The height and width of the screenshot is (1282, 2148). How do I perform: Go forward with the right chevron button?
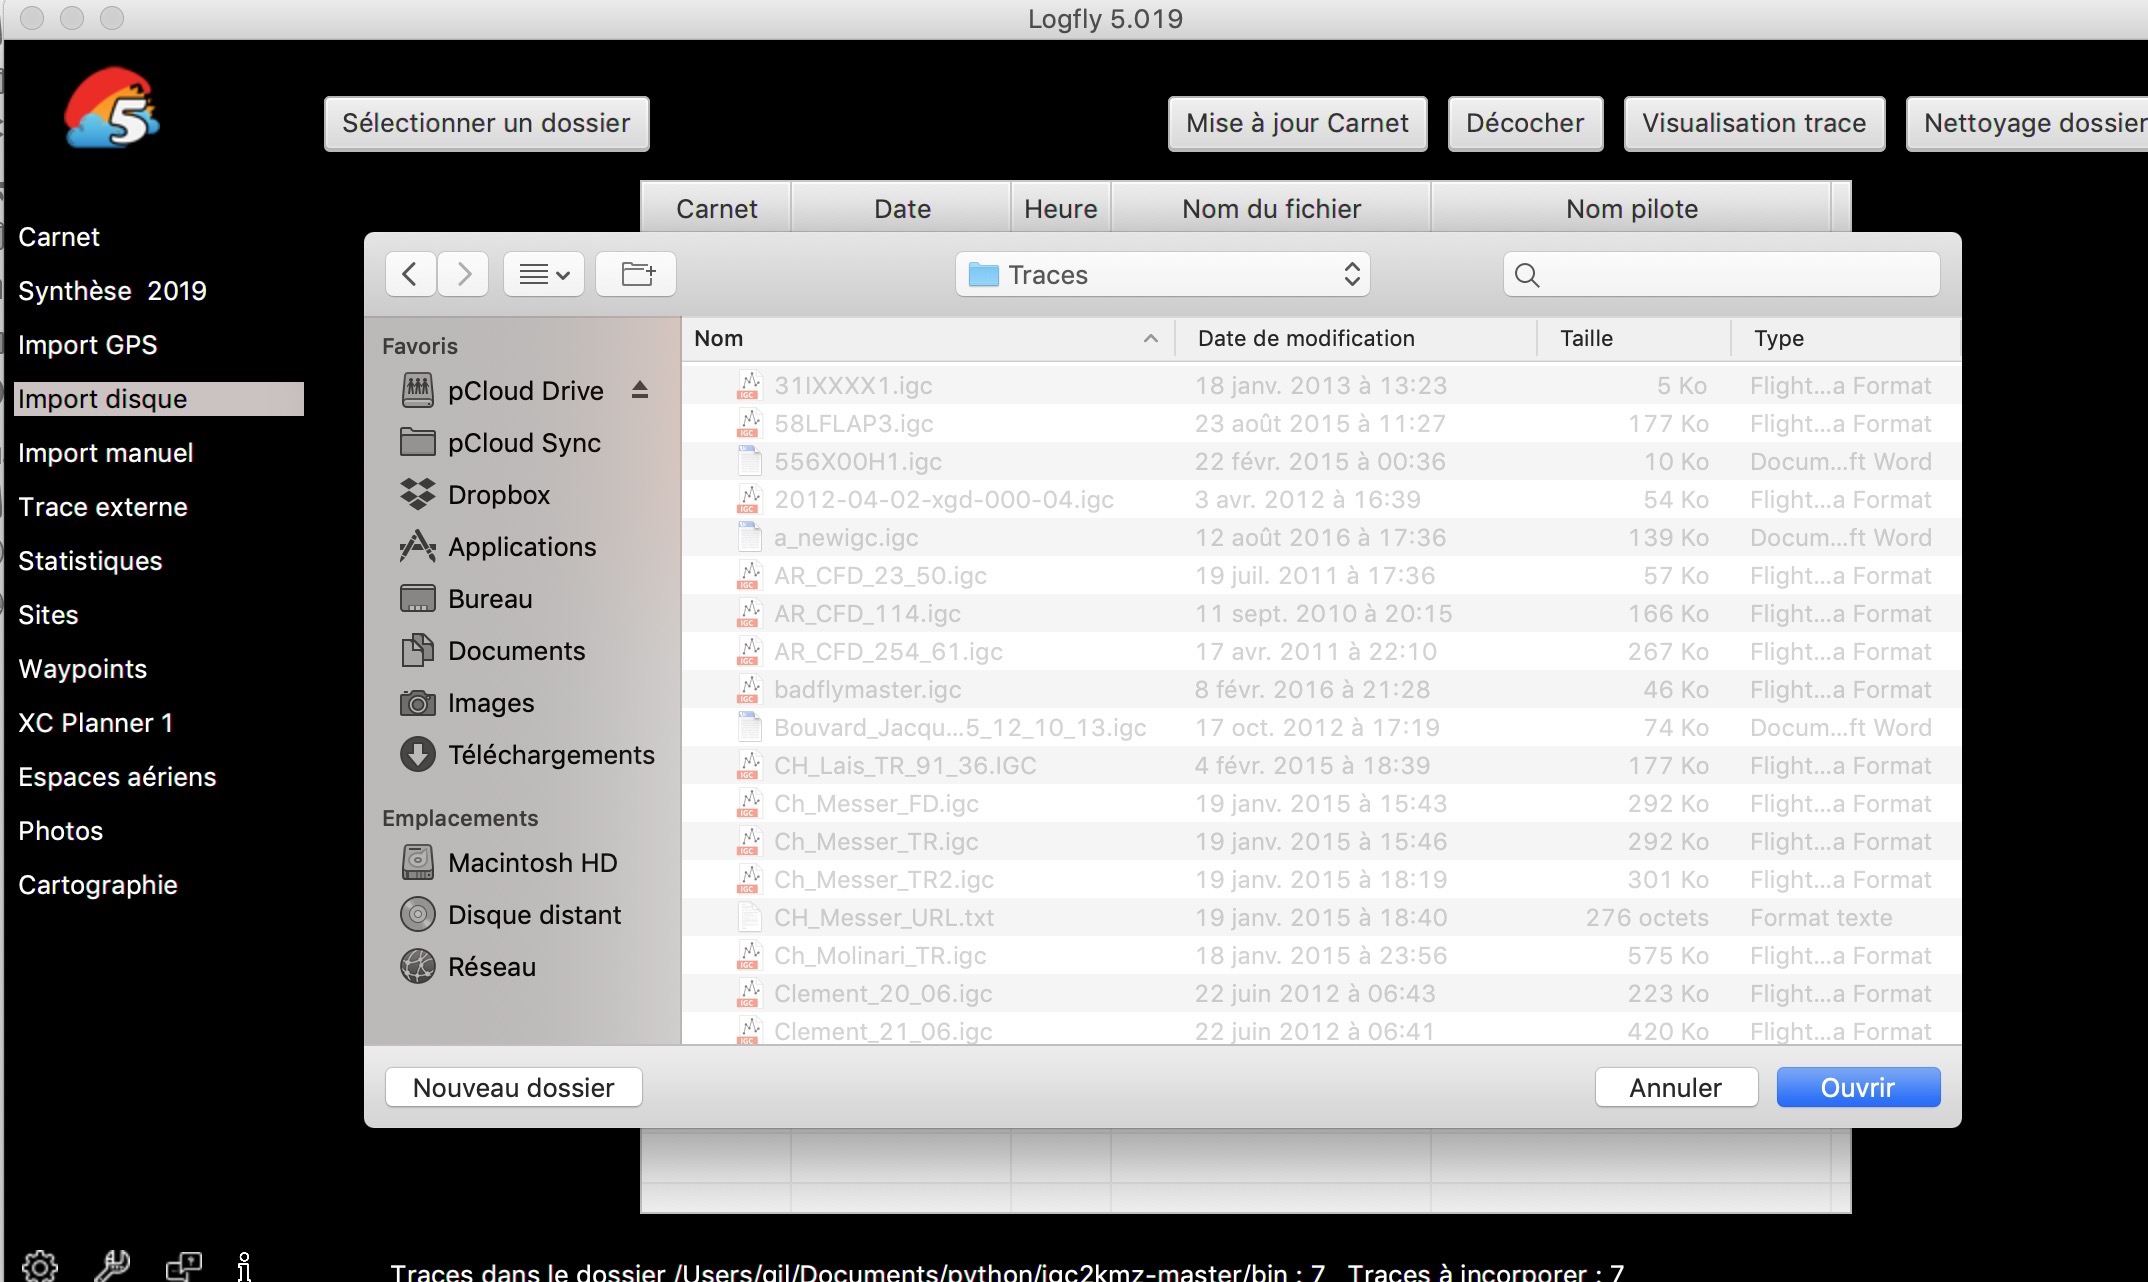(463, 274)
